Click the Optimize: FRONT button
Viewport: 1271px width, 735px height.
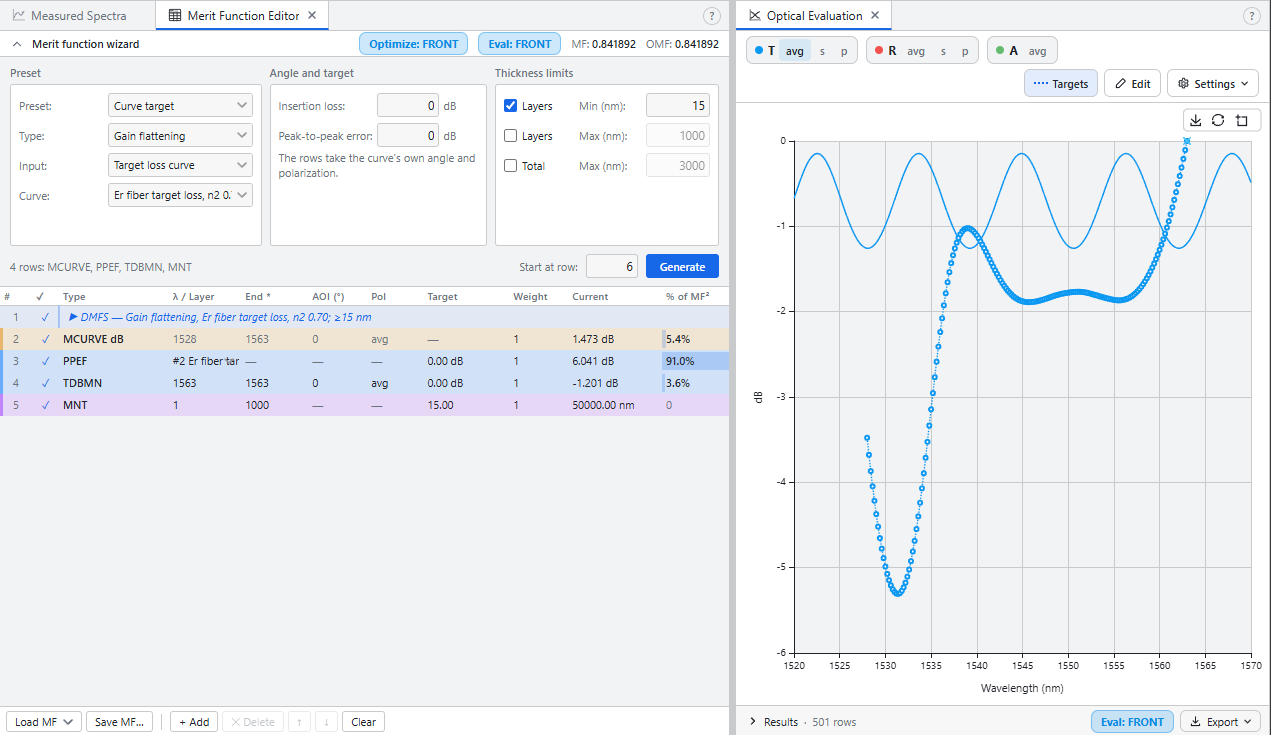click(x=413, y=44)
